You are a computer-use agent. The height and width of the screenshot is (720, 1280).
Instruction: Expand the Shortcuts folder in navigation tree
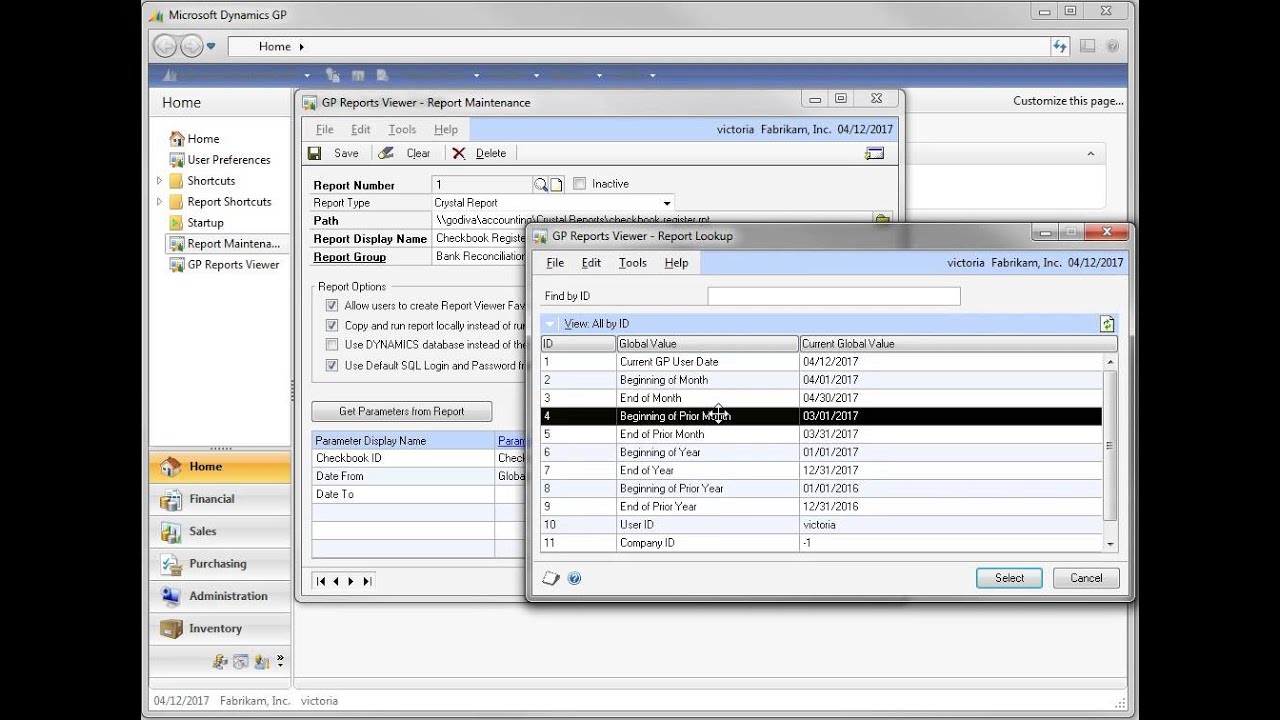(159, 181)
